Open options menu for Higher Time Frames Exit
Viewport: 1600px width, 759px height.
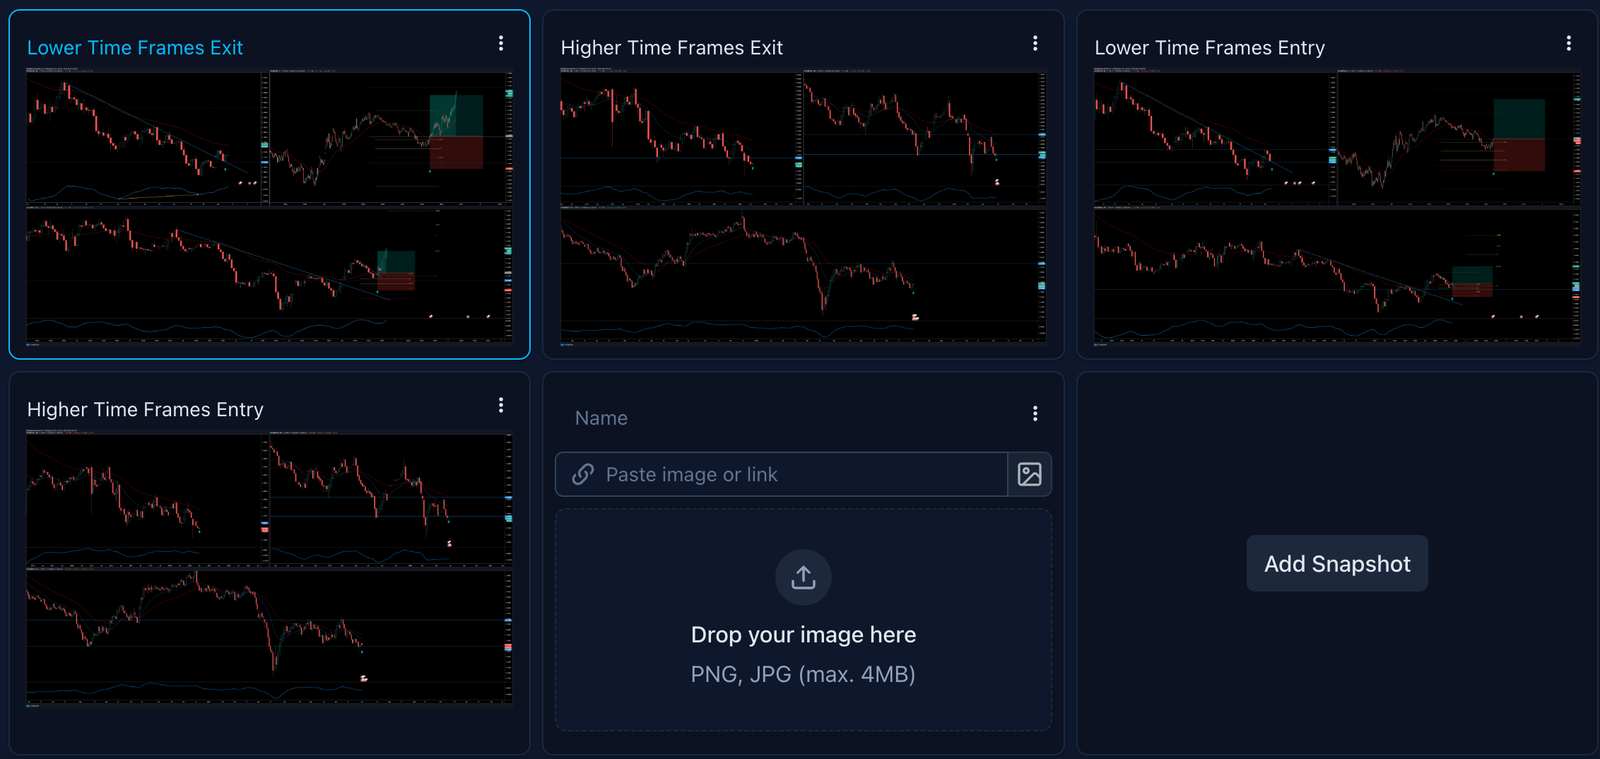click(1035, 44)
